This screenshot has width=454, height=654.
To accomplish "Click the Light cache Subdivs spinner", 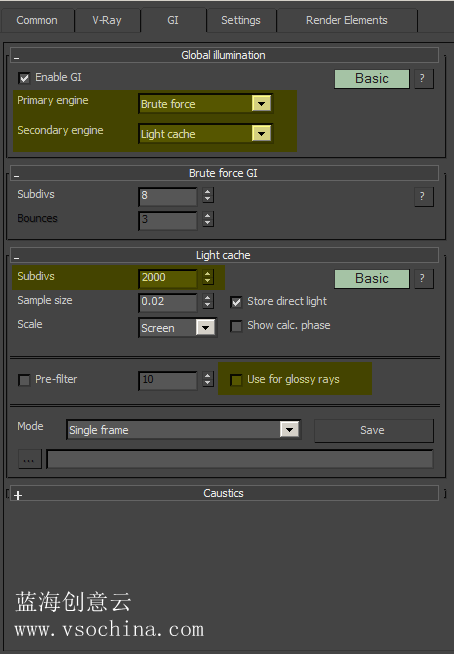I will point(208,277).
